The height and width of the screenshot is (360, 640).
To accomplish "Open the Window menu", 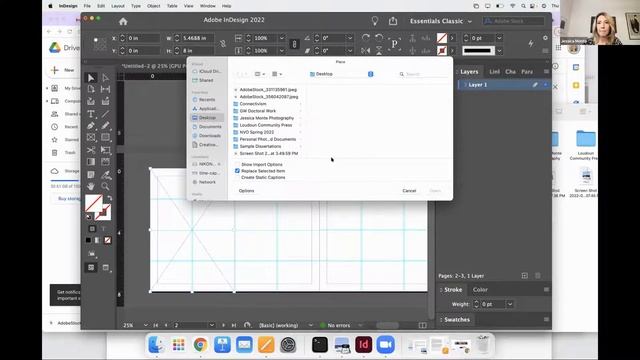I will 207,6.
